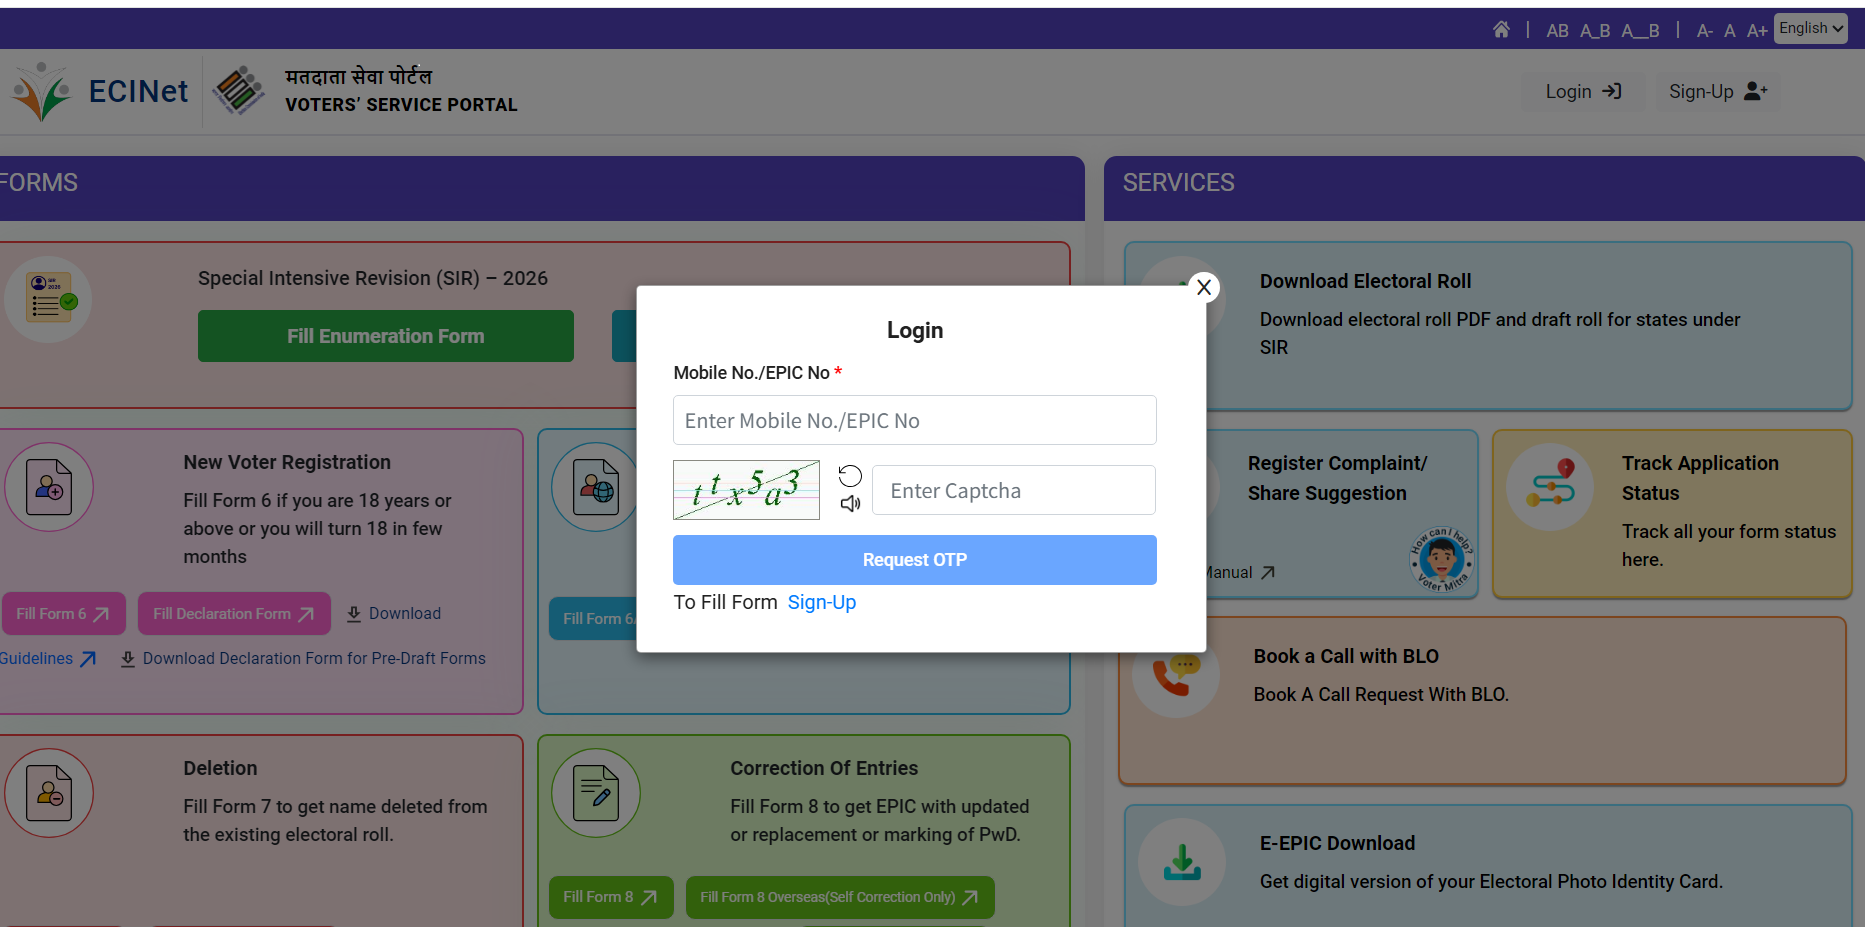Play the captcha audio speaker icon
The height and width of the screenshot is (927, 1865).
click(850, 504)
